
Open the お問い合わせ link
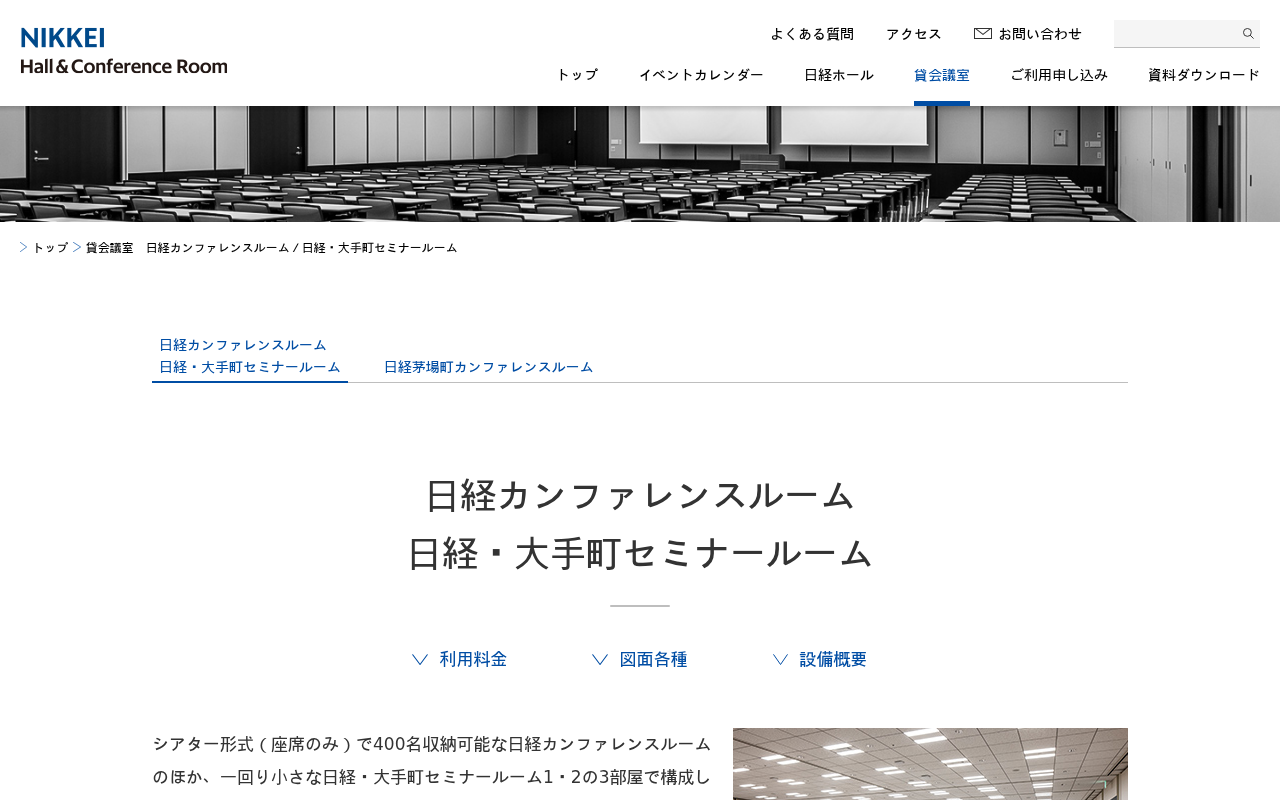(1040, 34)
